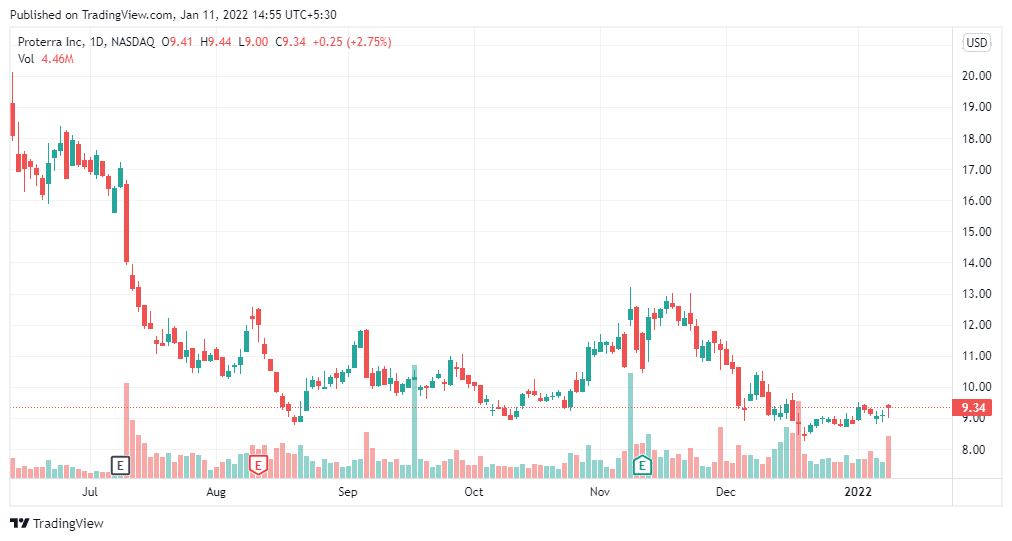Image resolution: width=1012 pixels, height=541 pixels.
Task: Click the Aug time axis label
Action: 216,492
